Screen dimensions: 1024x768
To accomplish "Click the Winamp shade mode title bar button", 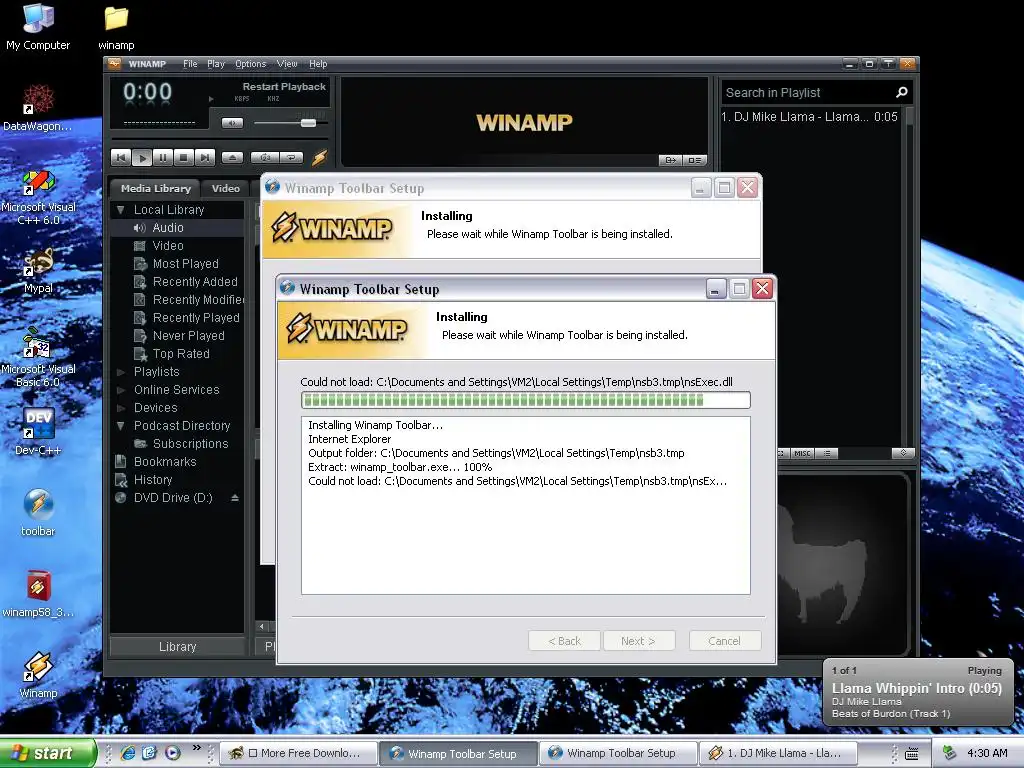I will [x=888, y=64].
